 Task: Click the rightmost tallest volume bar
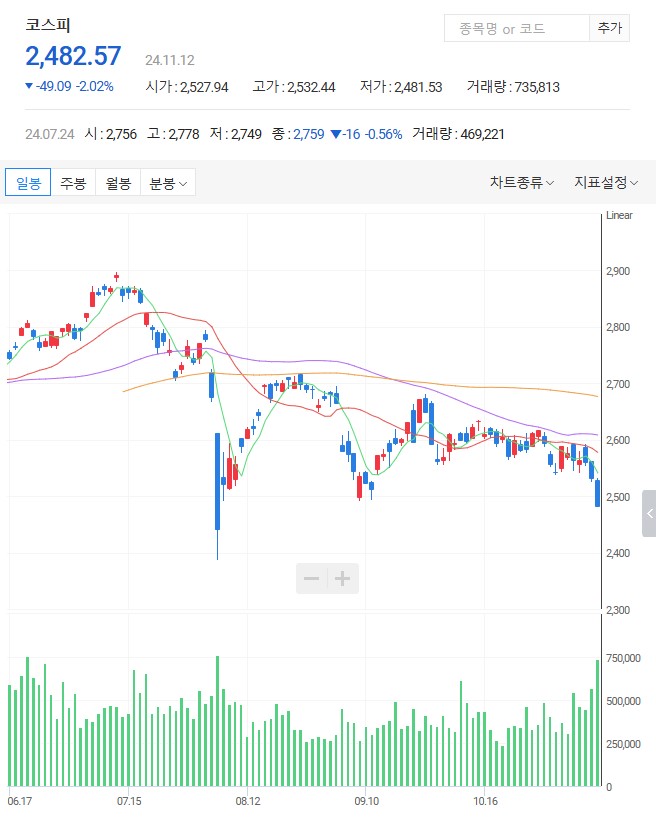coord(598,722)
